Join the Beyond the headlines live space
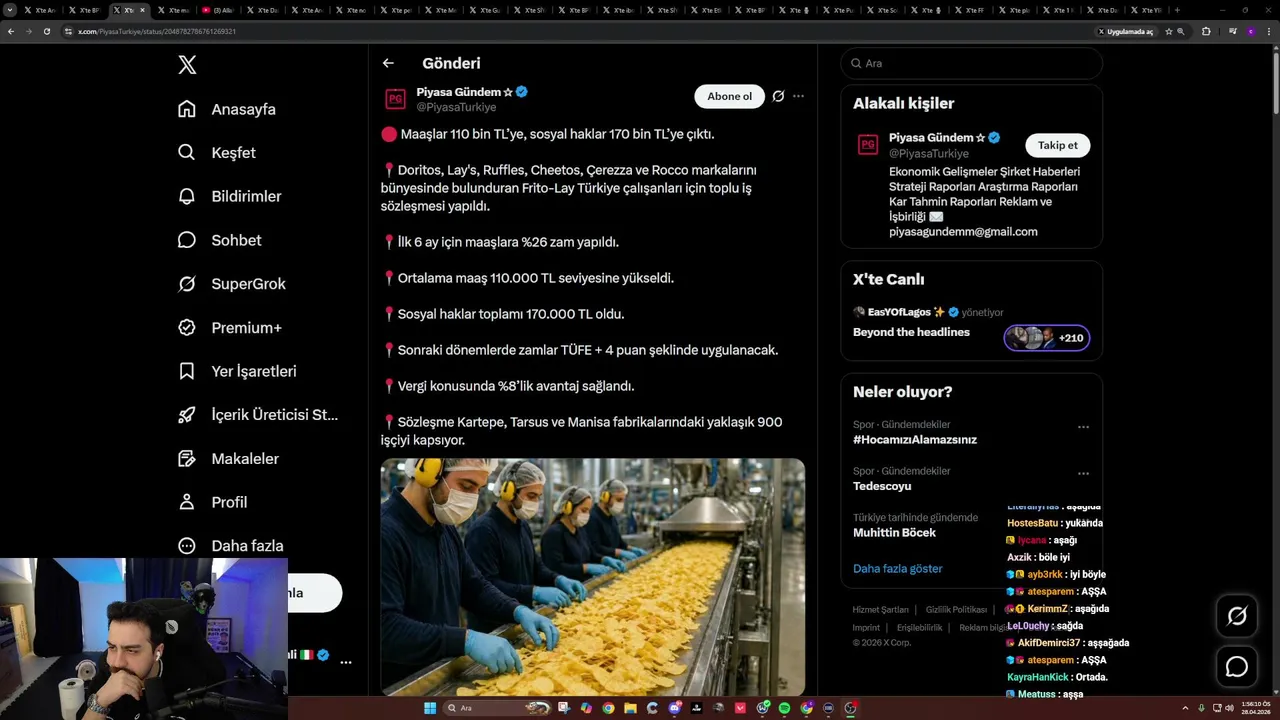Screen dimensions: 1280x720 tap(911, 332)
